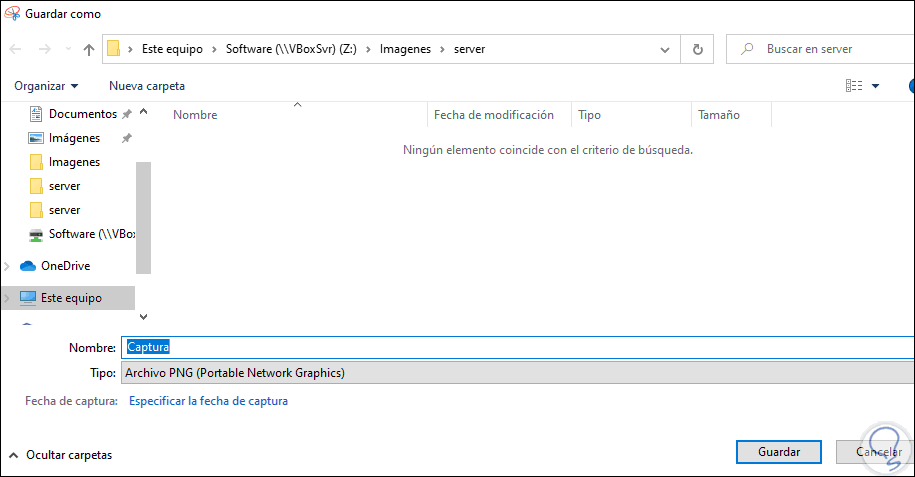
Task: Click the search magnifier icon
Action: point(747,49)
